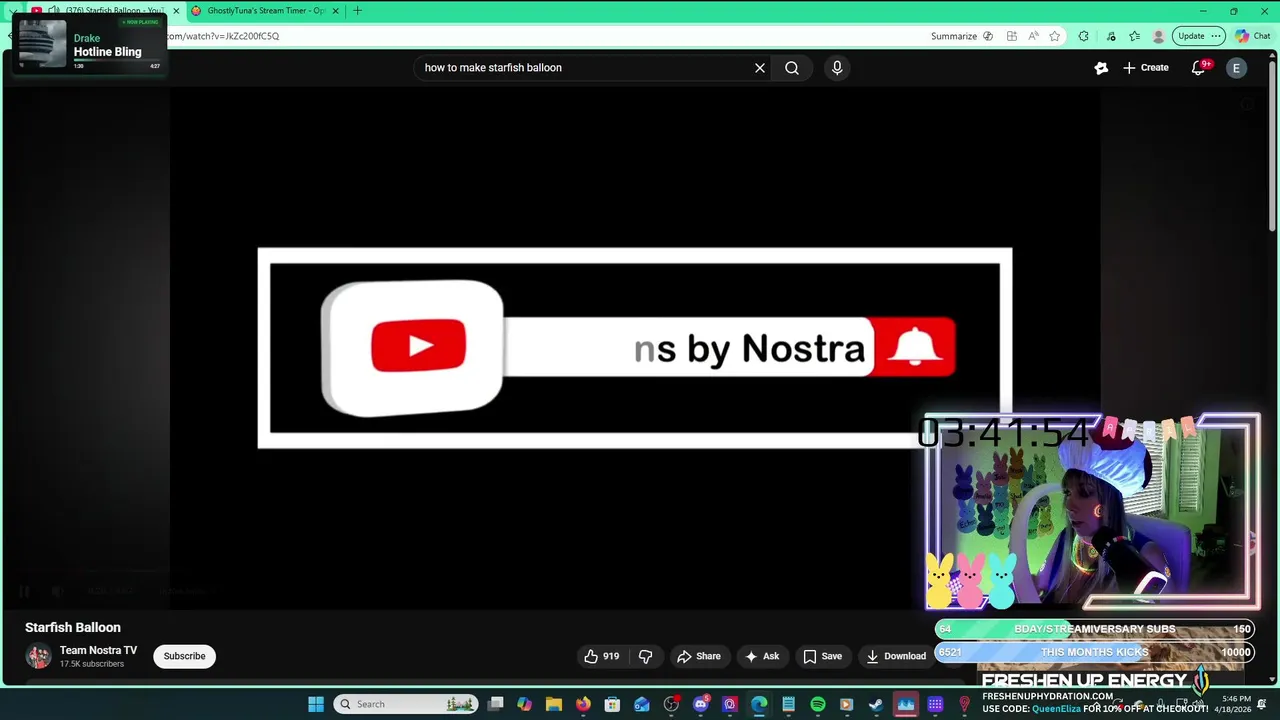This screenshot has height=720, width=1280.
Task: Download the Starfish Balloon video
Action: [896, 656]
